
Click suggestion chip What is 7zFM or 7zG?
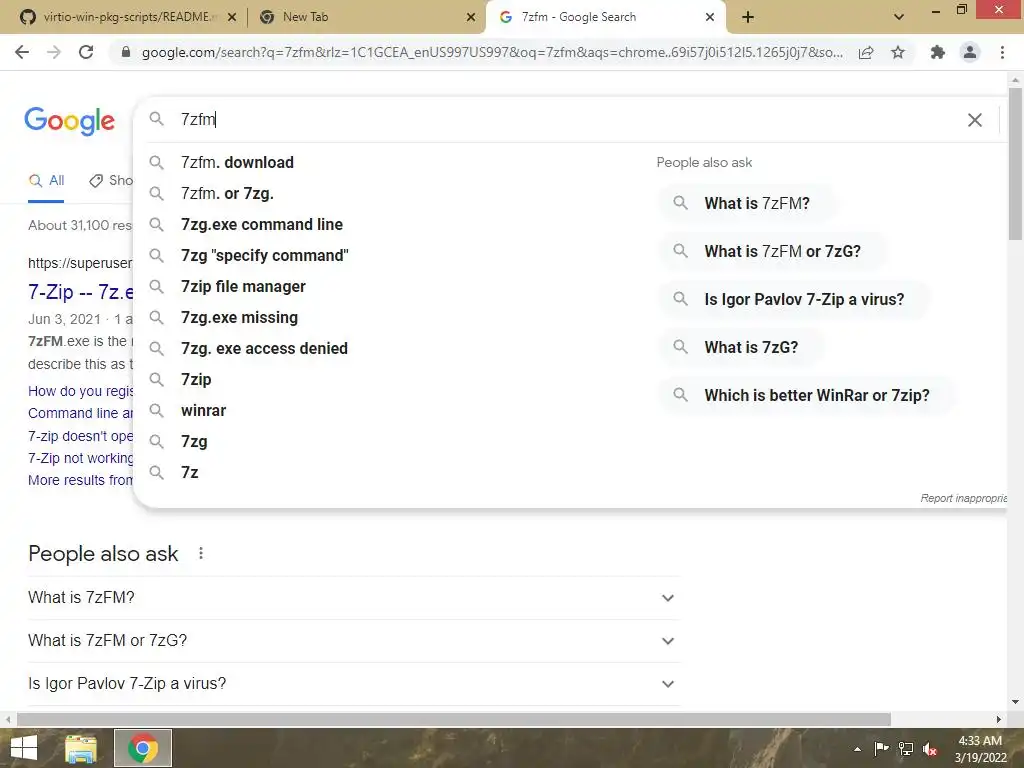tap(774, 251)
